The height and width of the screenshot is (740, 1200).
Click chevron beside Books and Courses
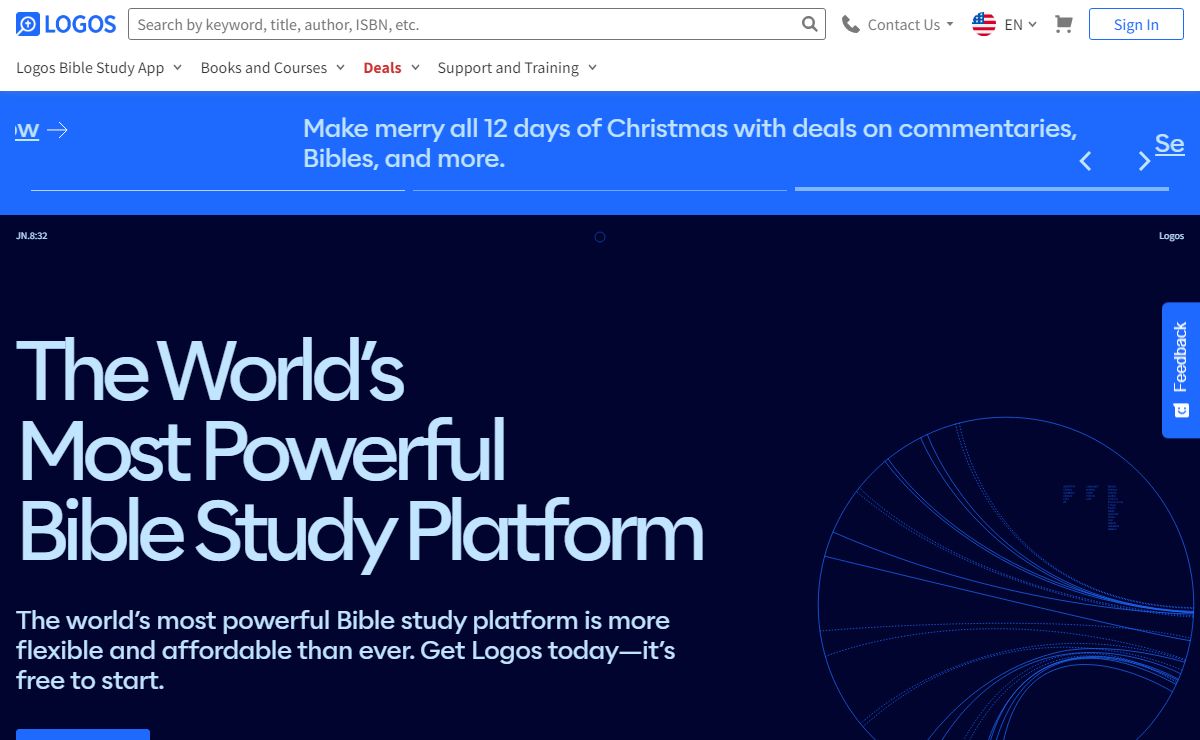click(340, 68)
